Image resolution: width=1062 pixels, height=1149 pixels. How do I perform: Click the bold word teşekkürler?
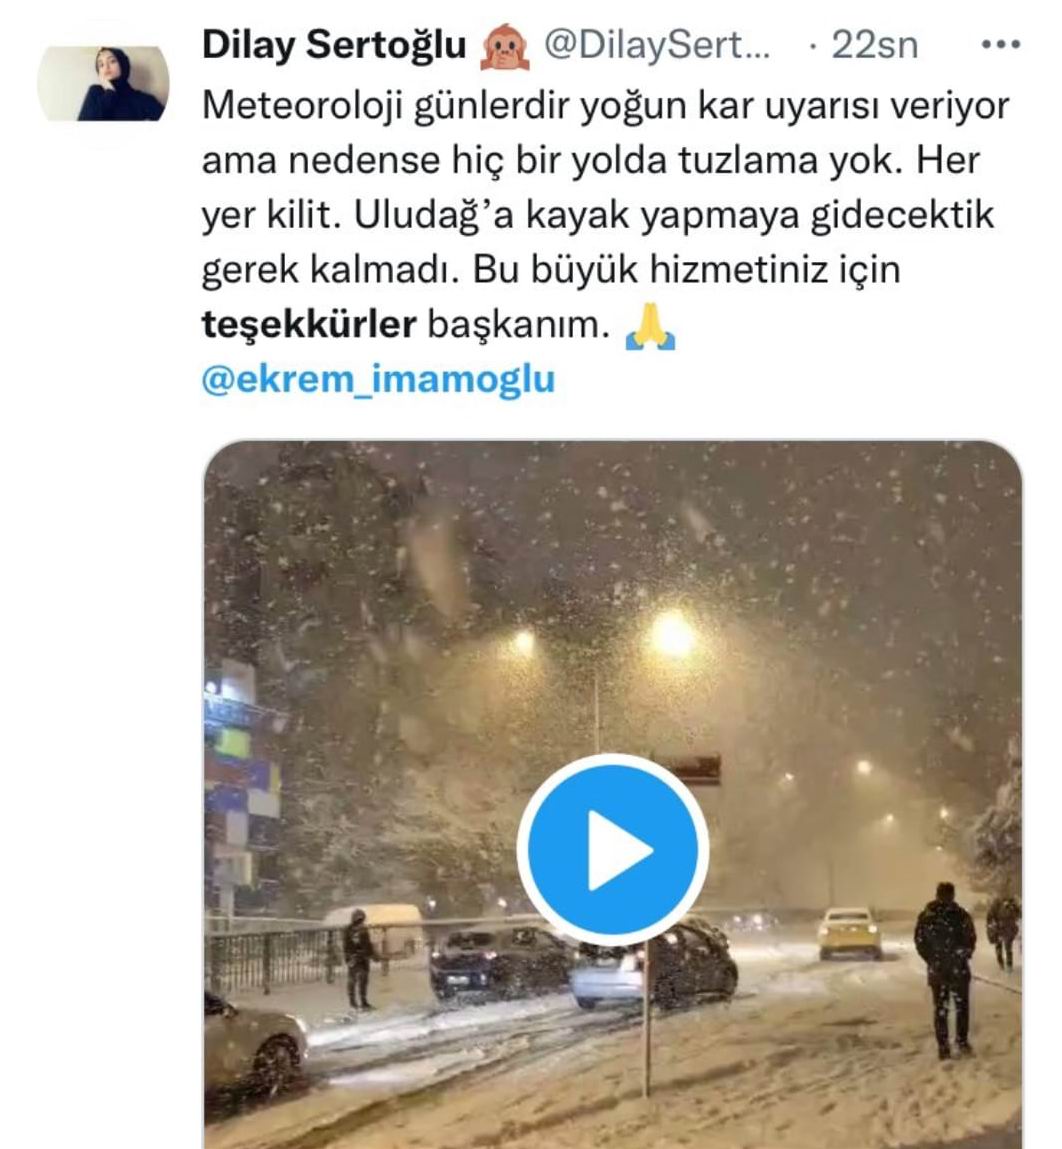309,324
